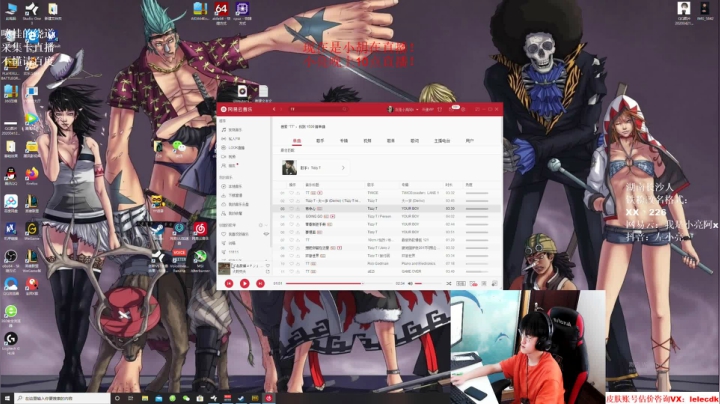Switch to the 歌单 tab
Viewport: 720px width, 404px height.
391,141
